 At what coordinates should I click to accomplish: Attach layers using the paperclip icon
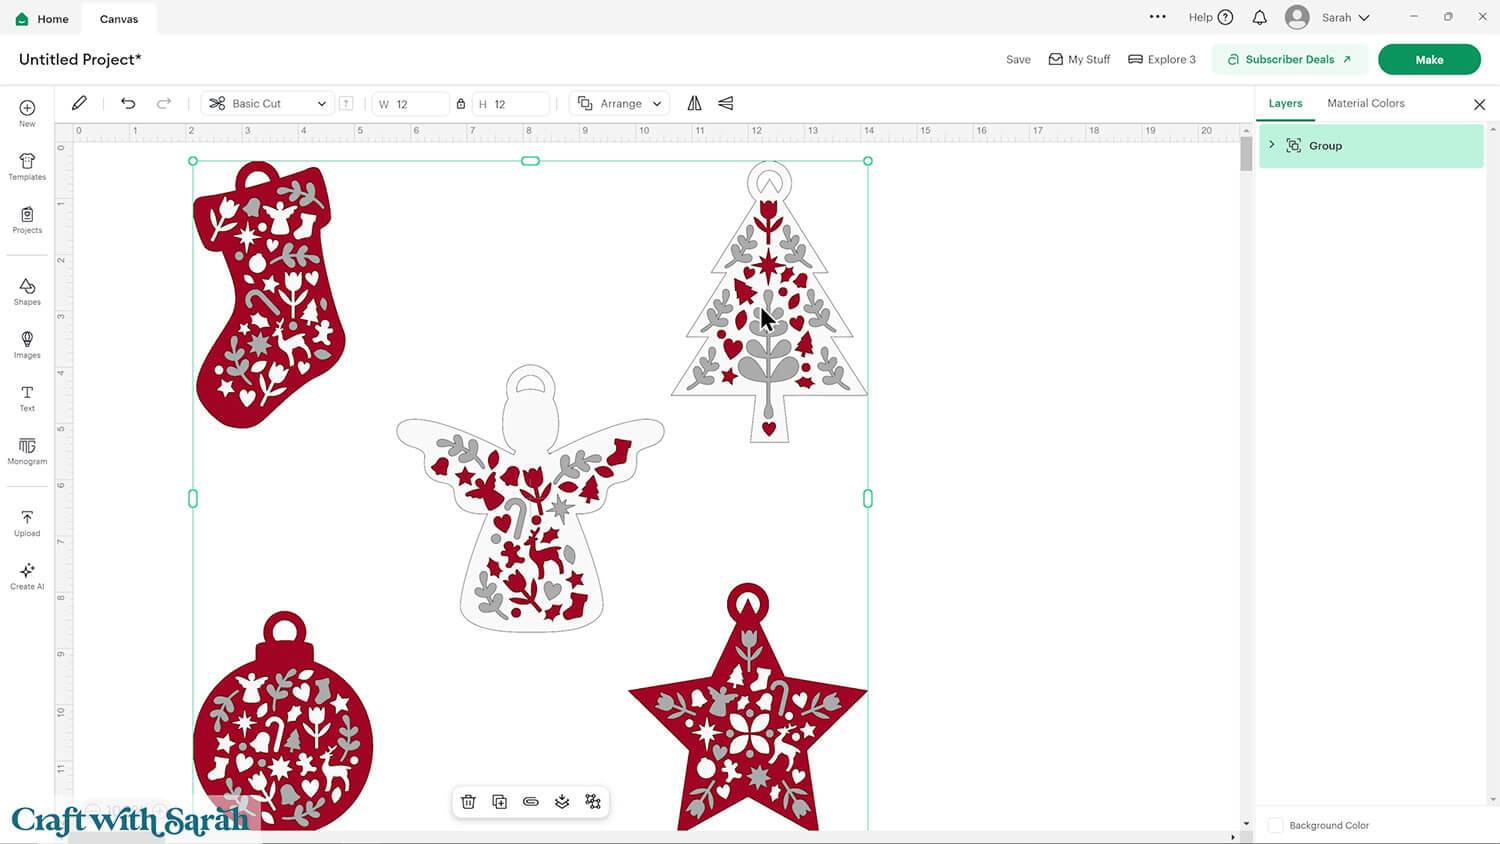[x=531, y=802]
